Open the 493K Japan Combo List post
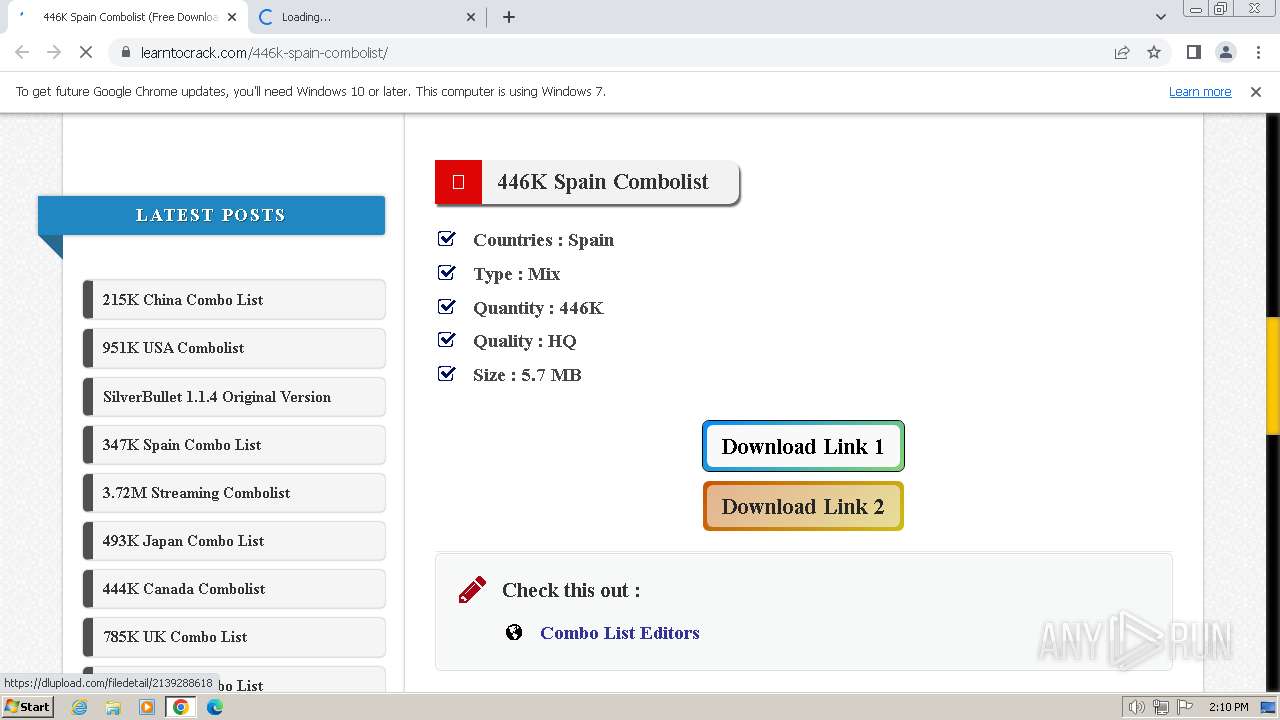 coord(234,541)
